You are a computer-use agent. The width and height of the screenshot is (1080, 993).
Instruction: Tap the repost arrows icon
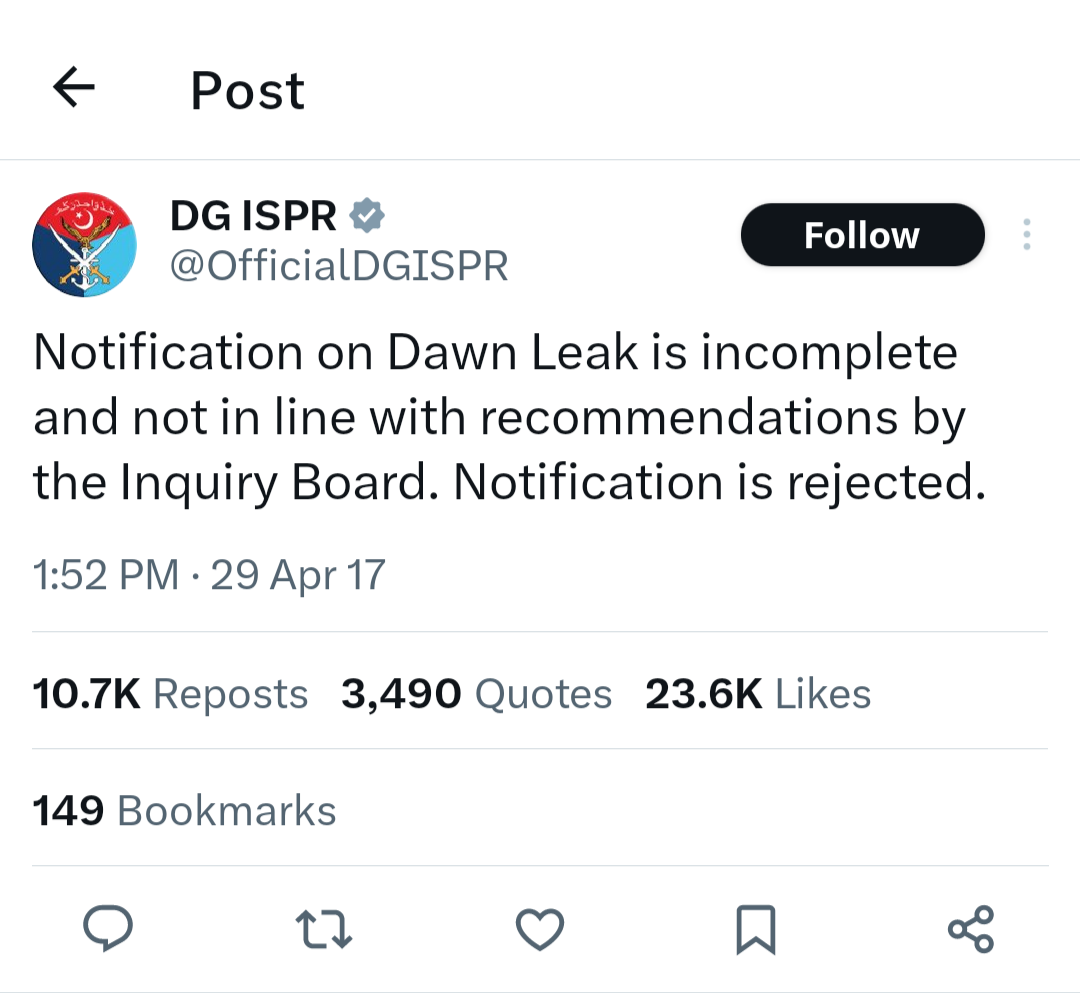tap(324, 929)
